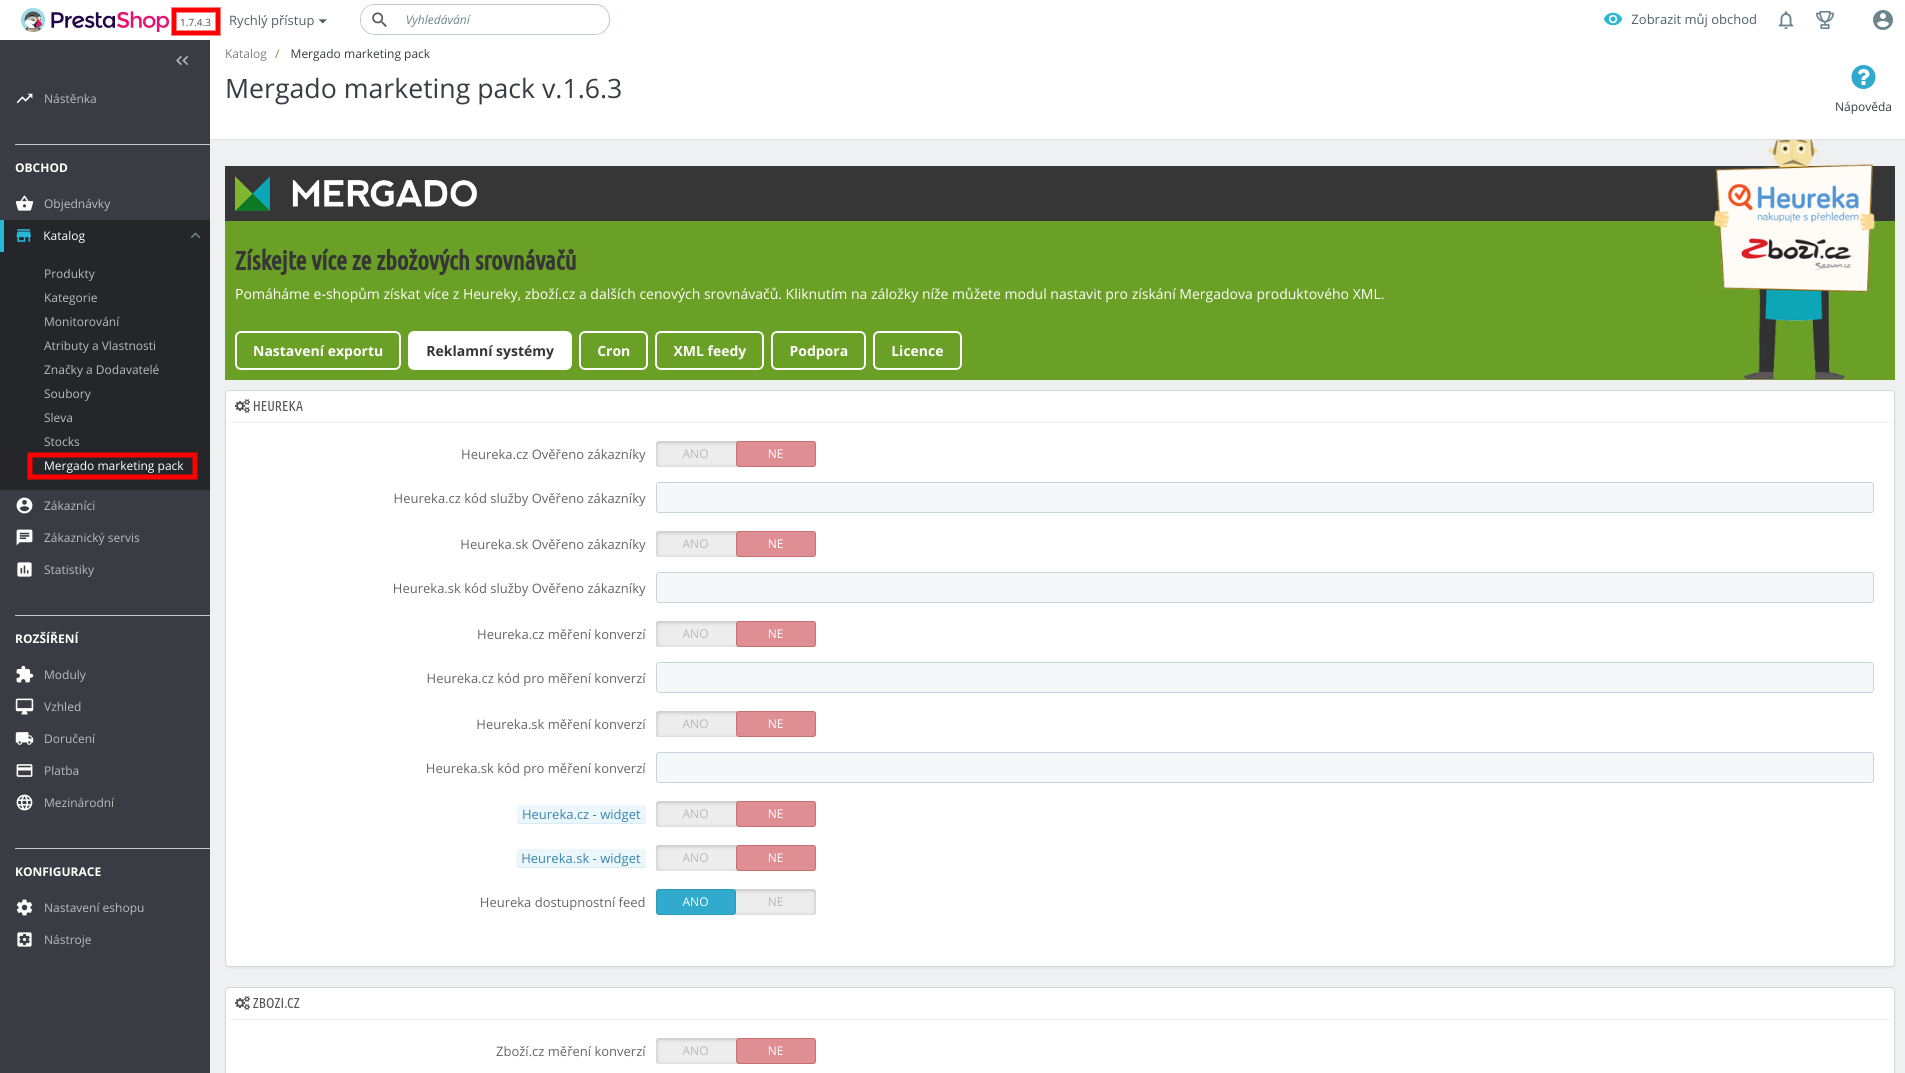The image size is (1905, 1073).
Task: Click the Moduly puzzle piece icon
Action: pos(24,675)
